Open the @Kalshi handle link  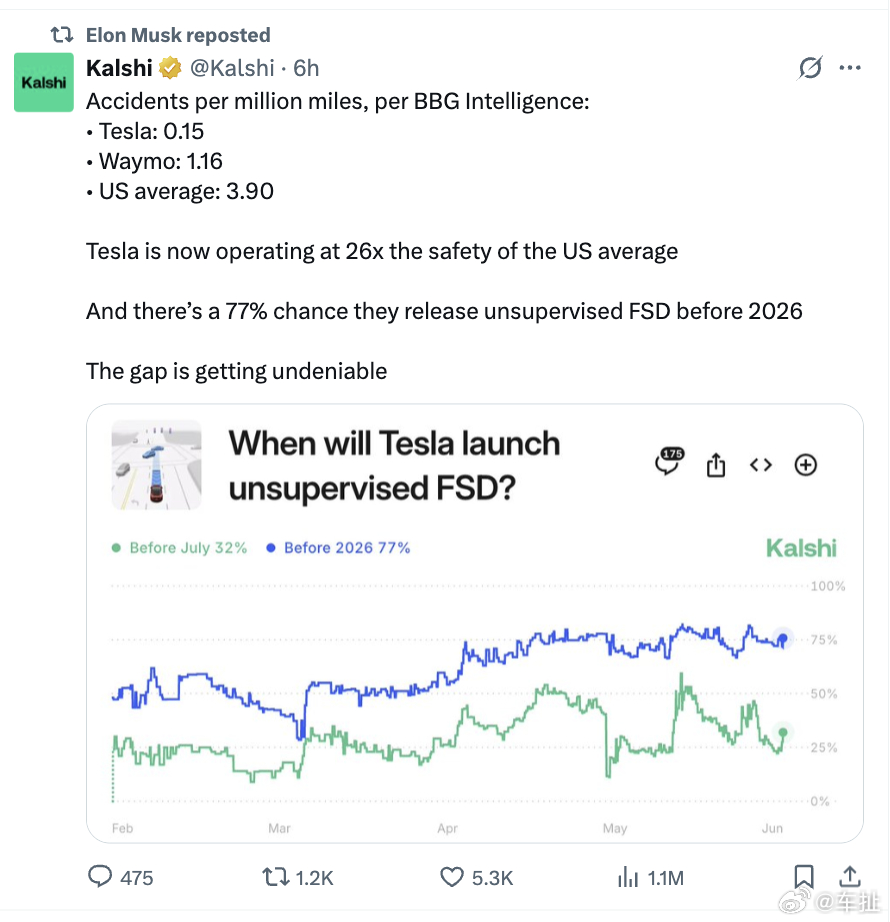point(232,68)
